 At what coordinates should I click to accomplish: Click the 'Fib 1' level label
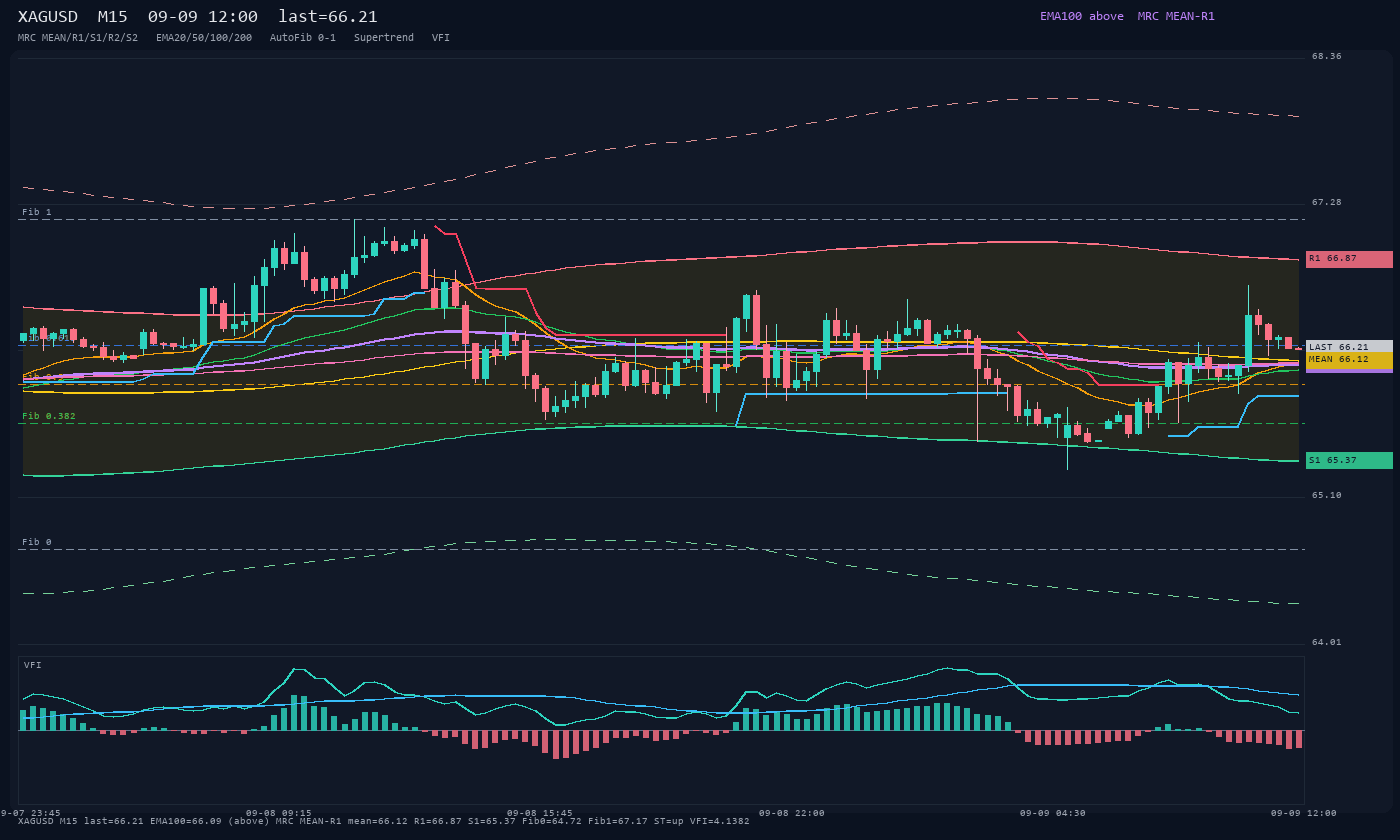tap(37, 213)
